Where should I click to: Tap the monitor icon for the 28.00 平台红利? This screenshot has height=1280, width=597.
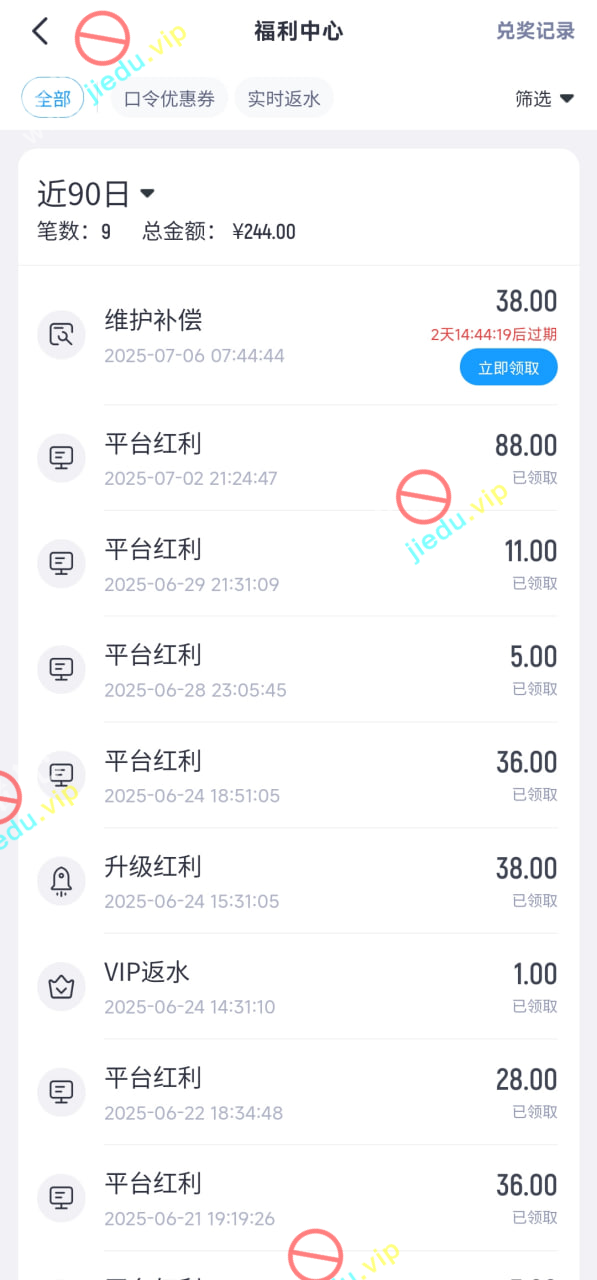62,1092
